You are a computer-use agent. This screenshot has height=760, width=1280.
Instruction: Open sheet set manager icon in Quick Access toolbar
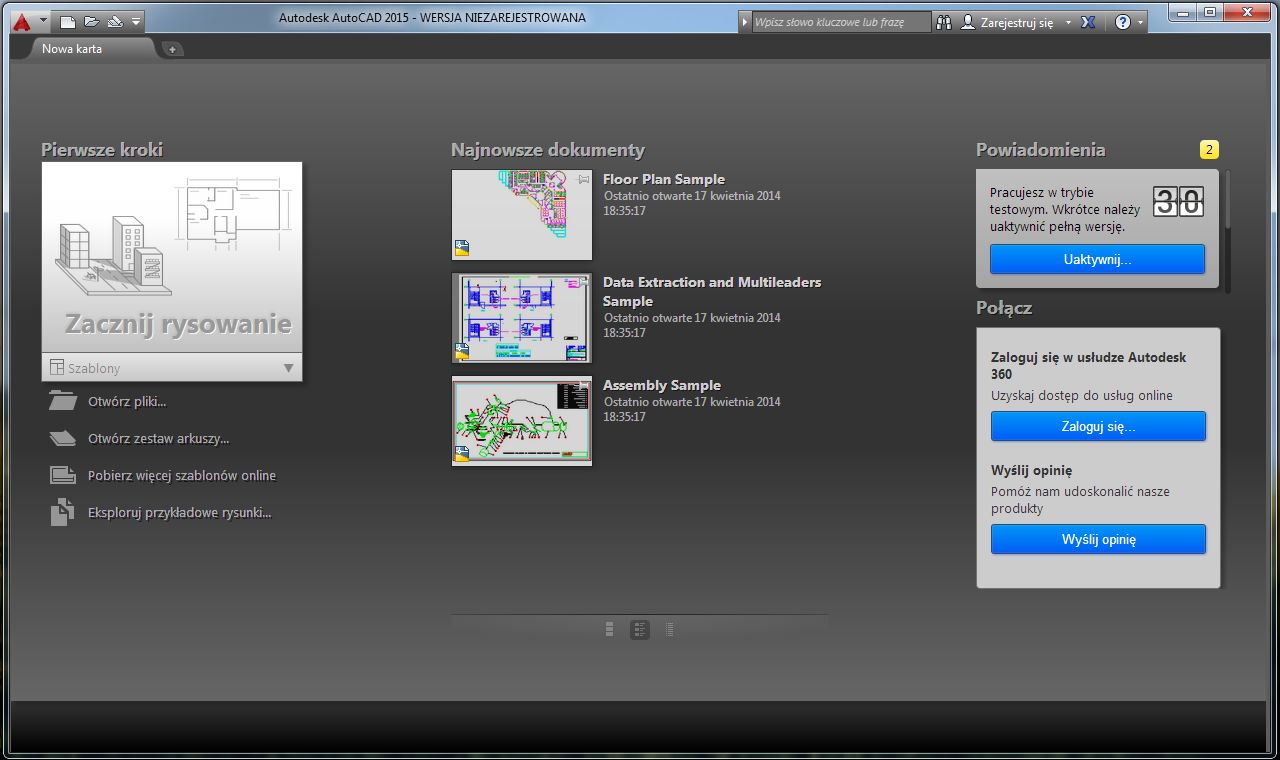pos(114,21)
